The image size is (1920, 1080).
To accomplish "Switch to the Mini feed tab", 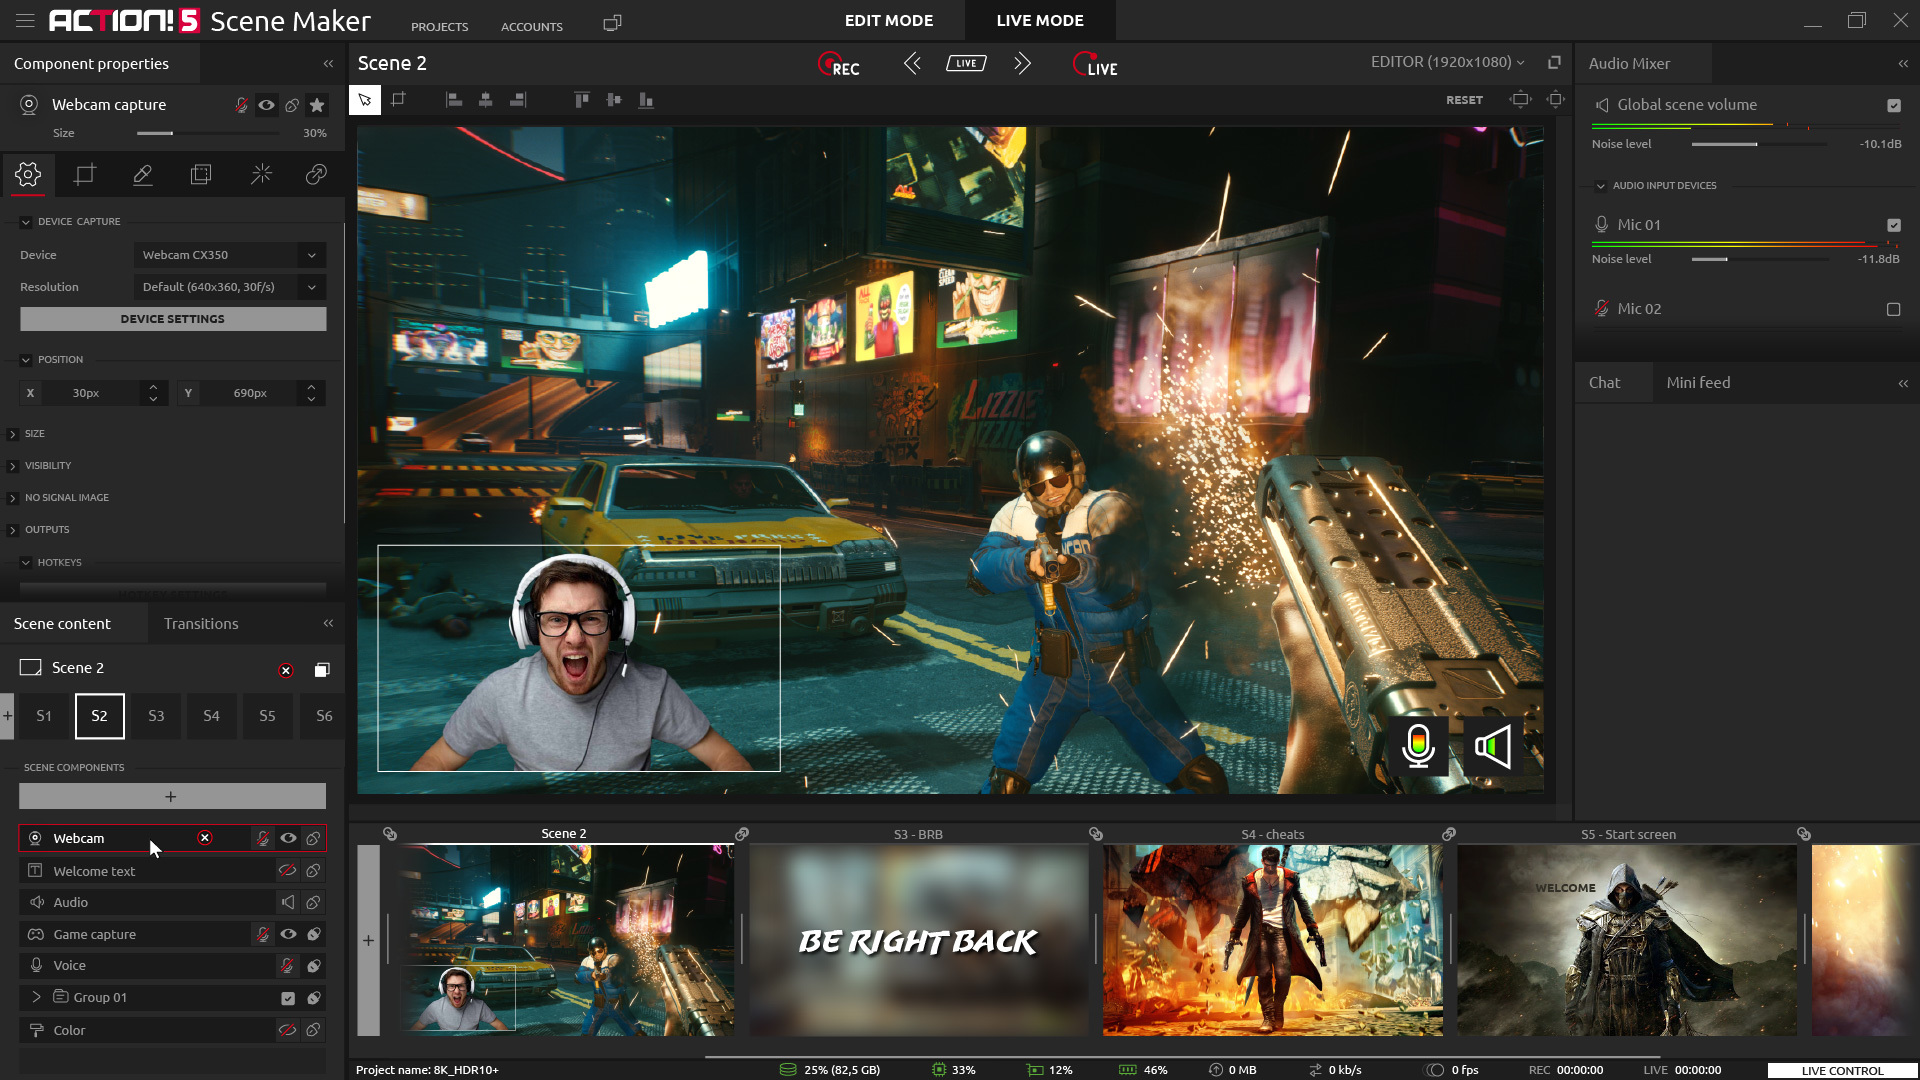I will [x=1698, y=383].
